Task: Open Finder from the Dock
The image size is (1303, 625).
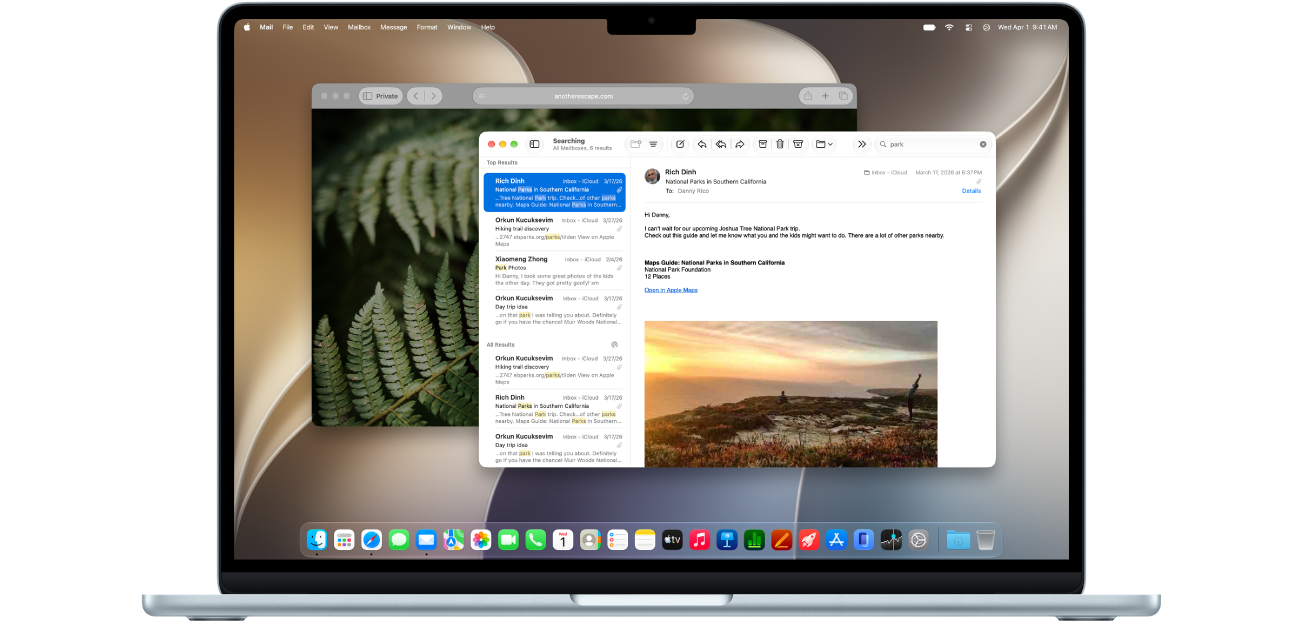Action: (317, 539)
